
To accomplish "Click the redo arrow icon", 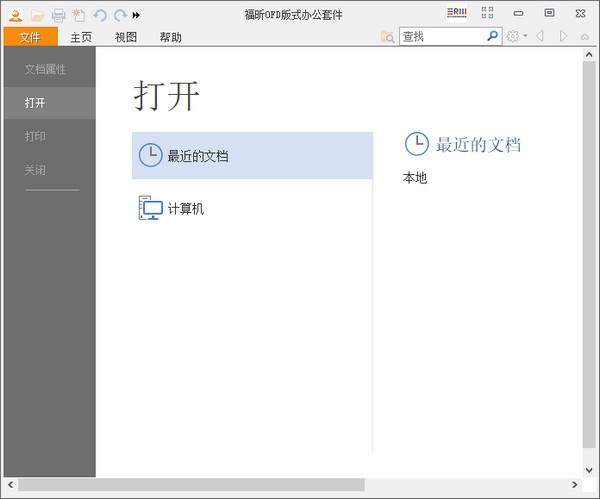I will click(120, 15).
